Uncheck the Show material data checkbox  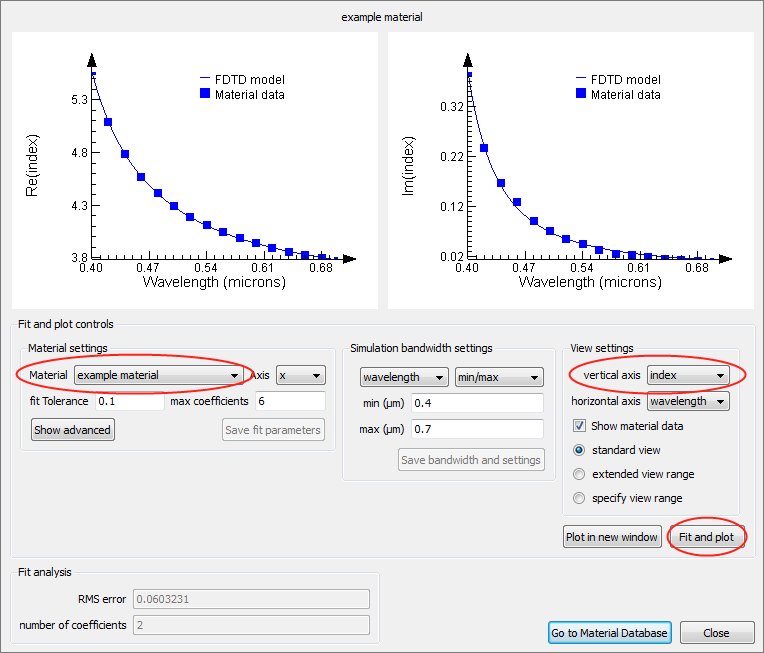[579, 426]
